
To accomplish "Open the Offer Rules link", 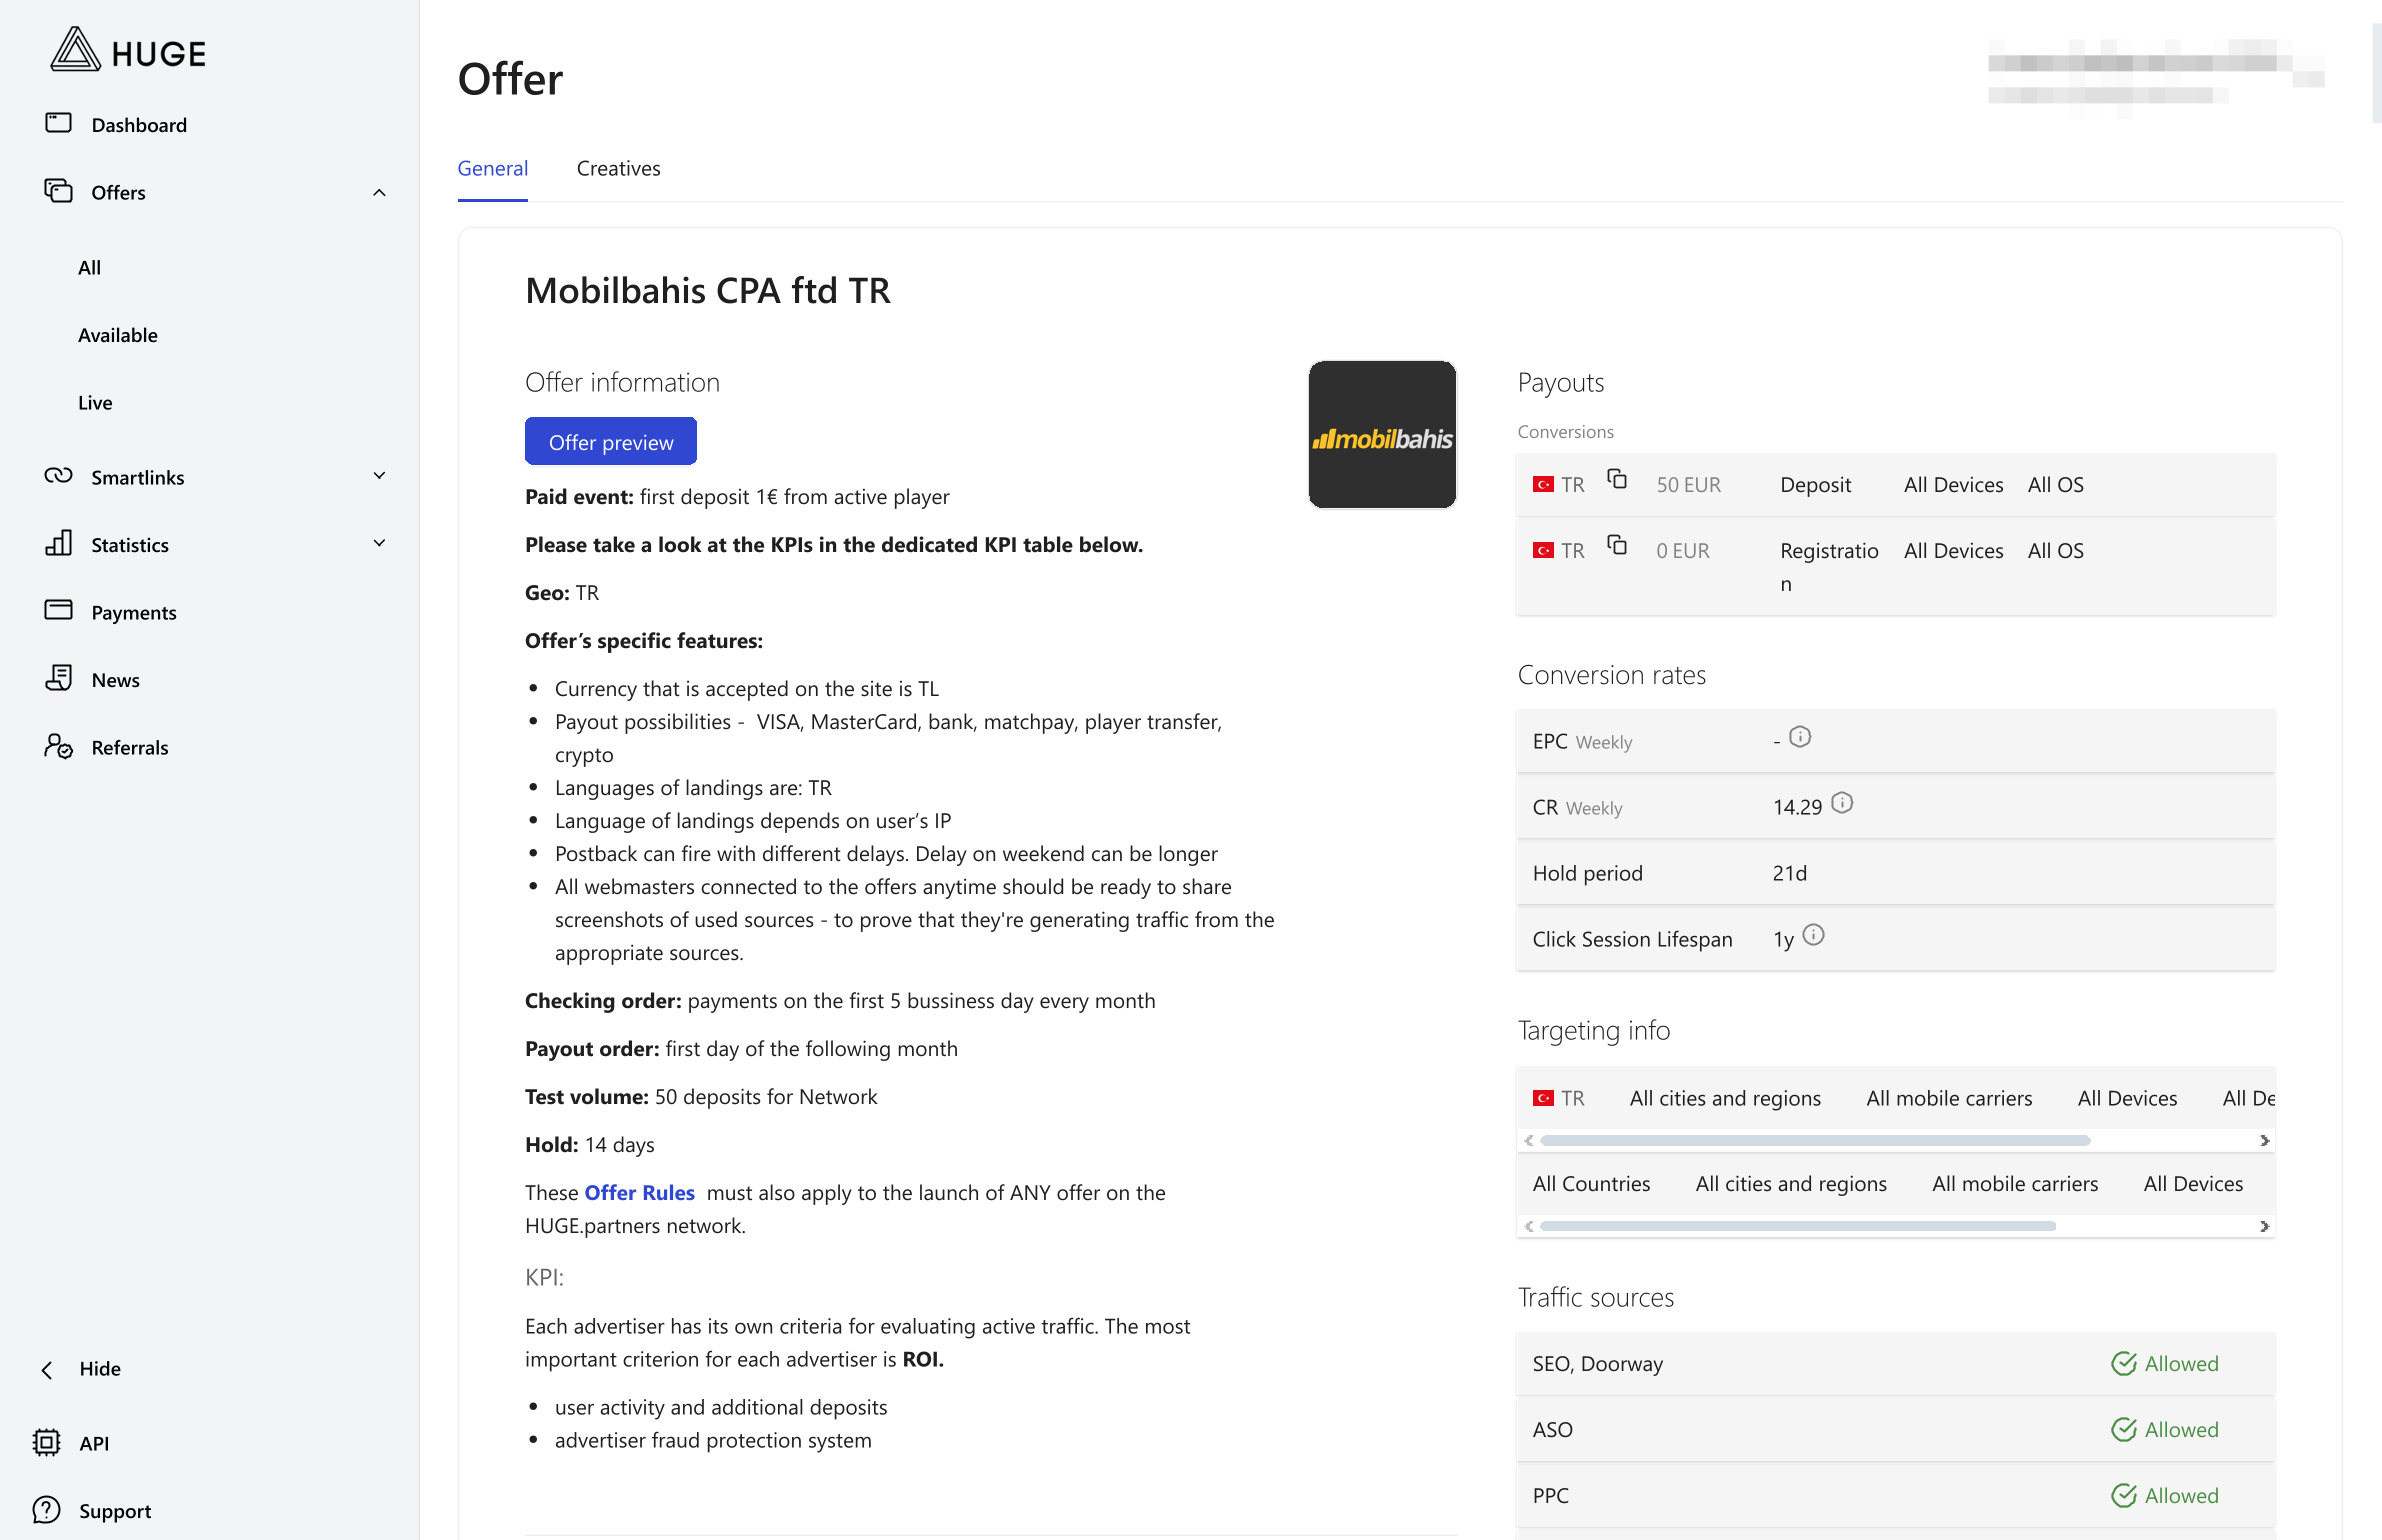I will [639, 1193].
